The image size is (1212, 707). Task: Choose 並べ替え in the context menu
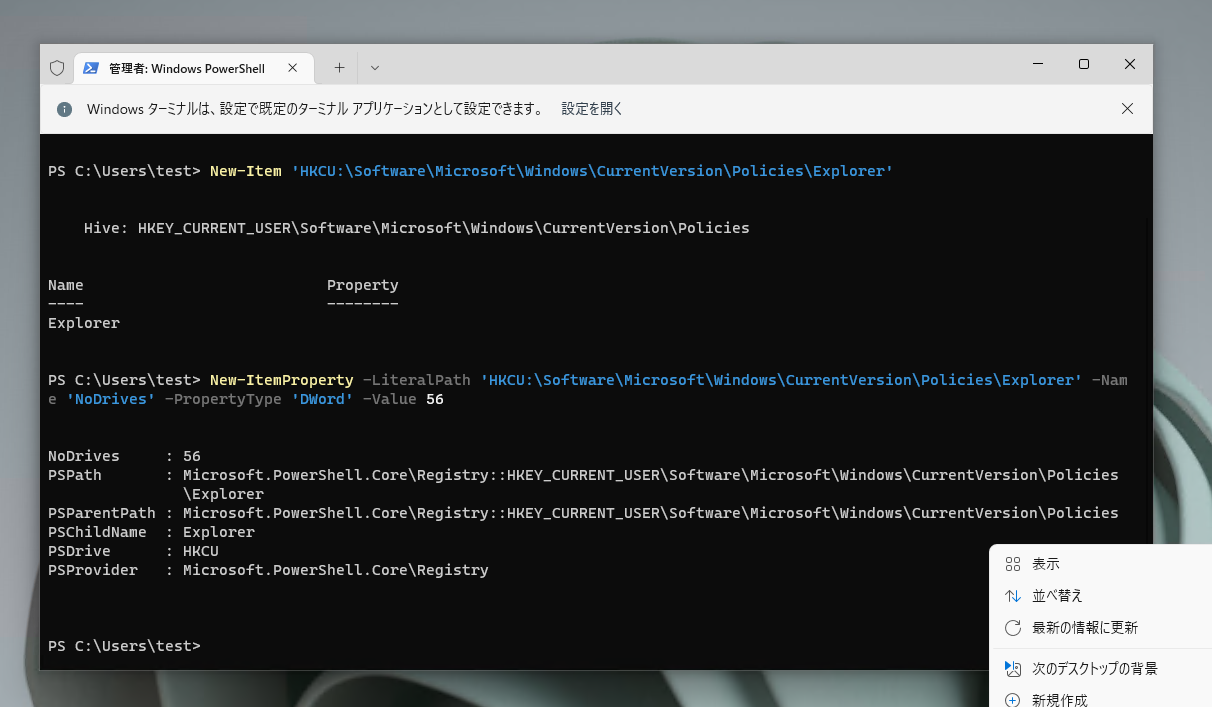tap(1100, 596)
